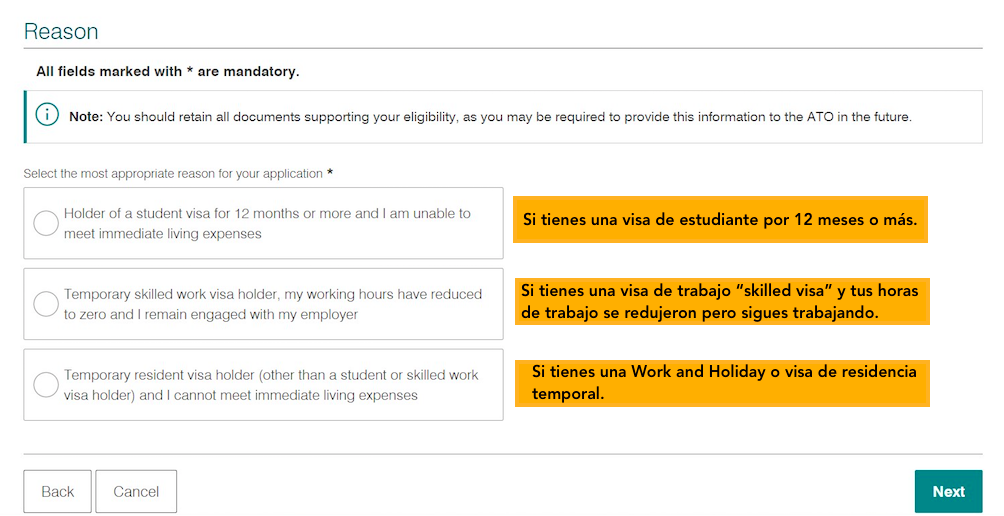Click the mandatory asterisk after the application label

[330, 172]
